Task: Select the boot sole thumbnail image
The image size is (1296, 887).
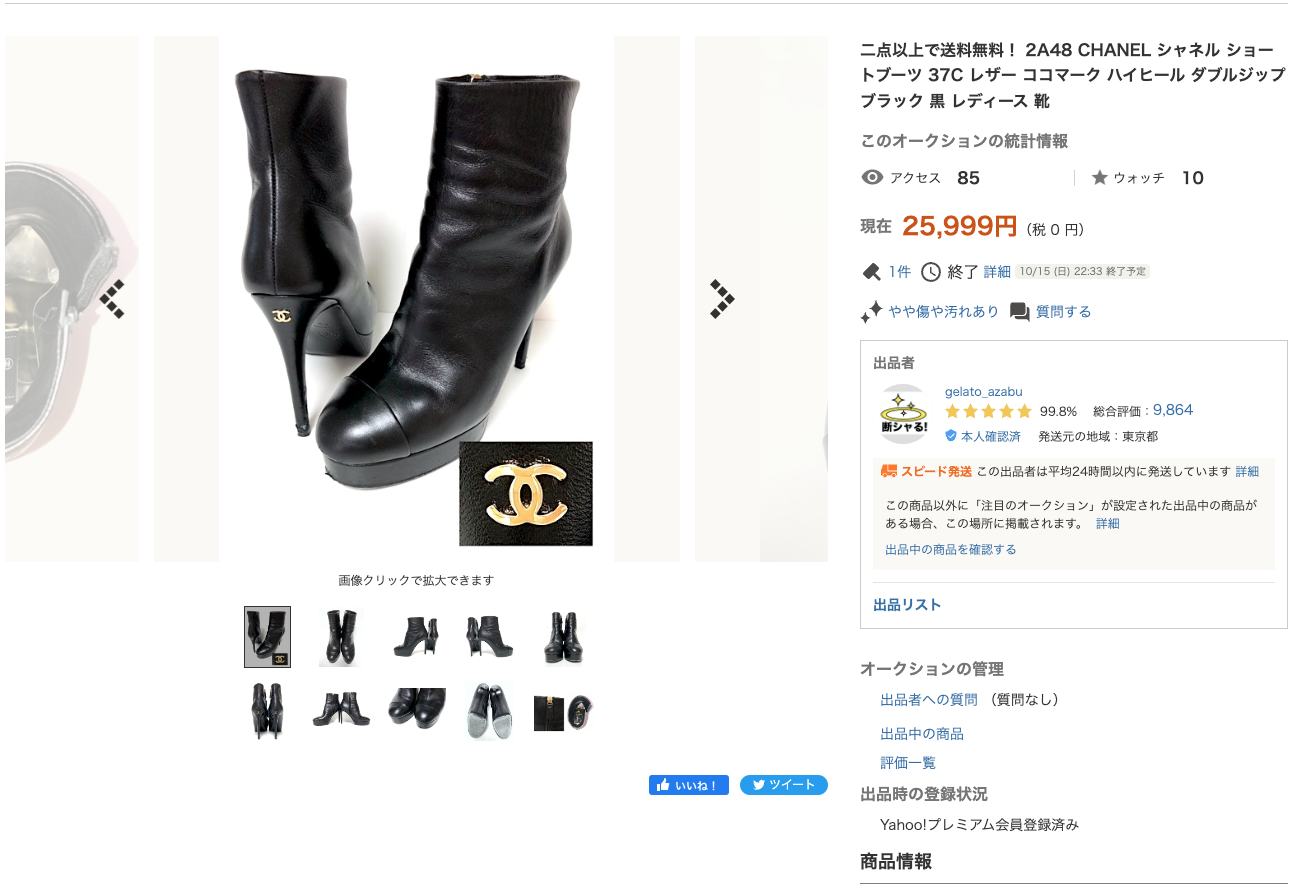Action: coord(490,711)
